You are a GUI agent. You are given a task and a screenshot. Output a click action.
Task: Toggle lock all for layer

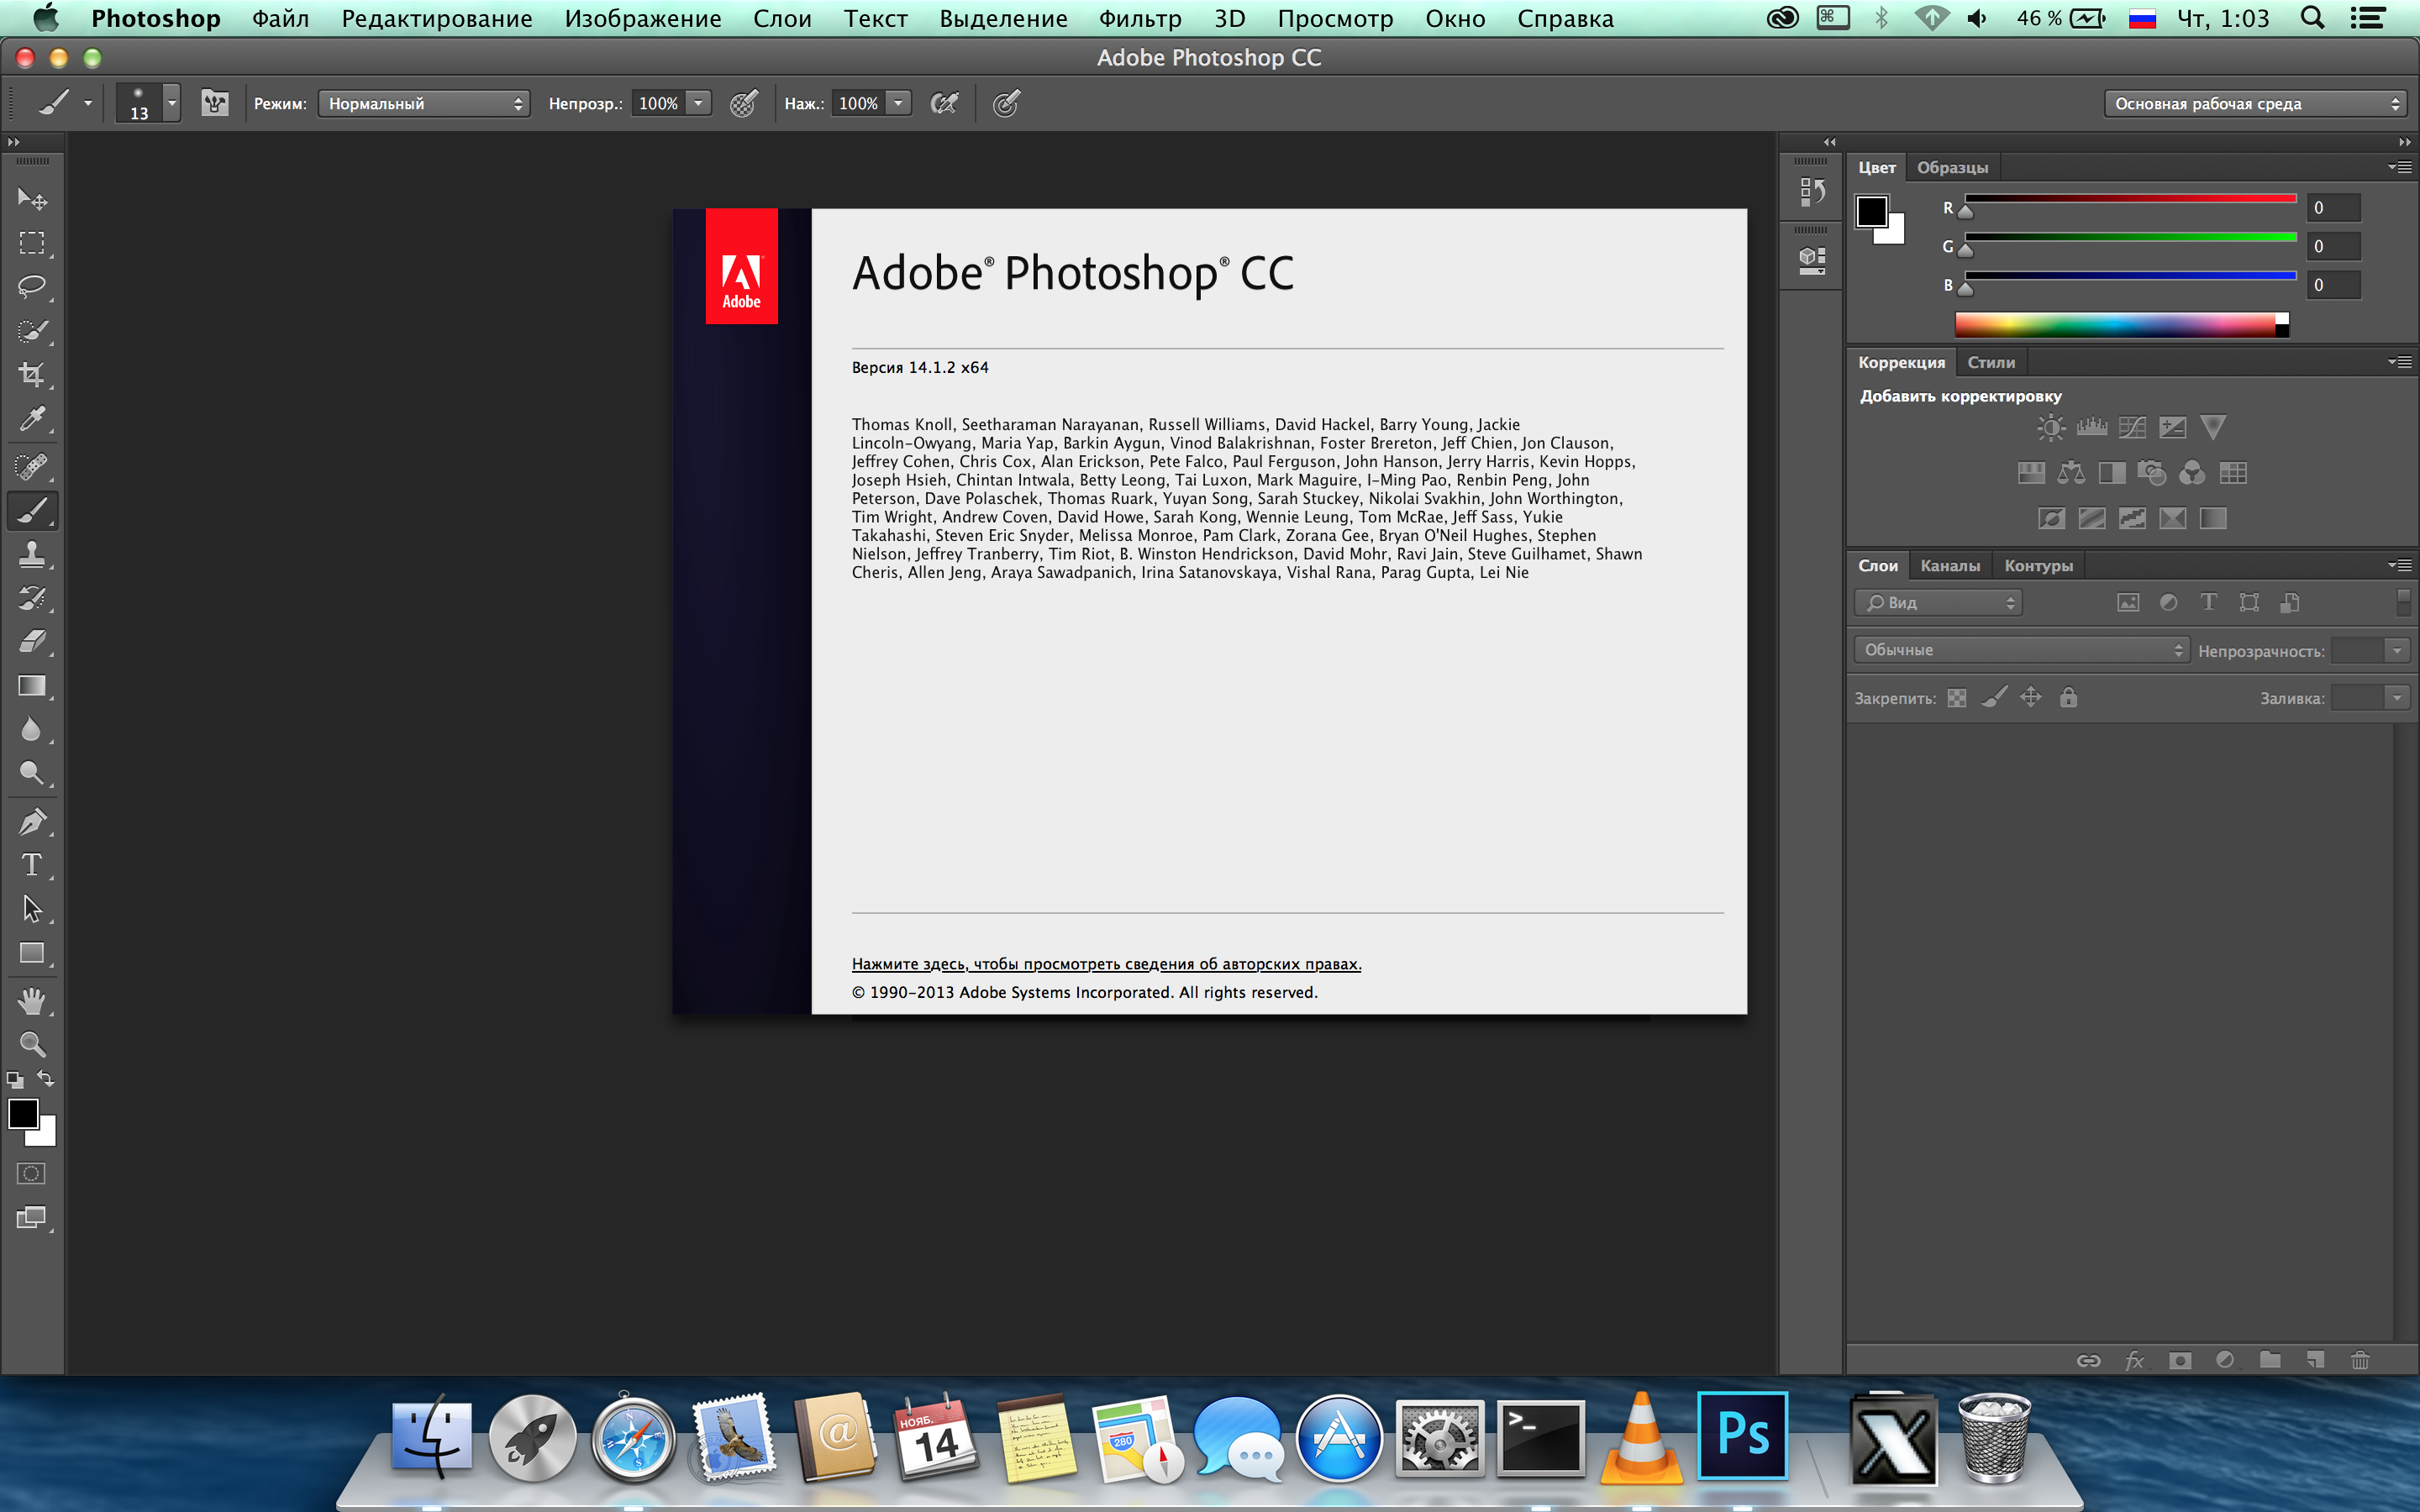pos(2069,698)
